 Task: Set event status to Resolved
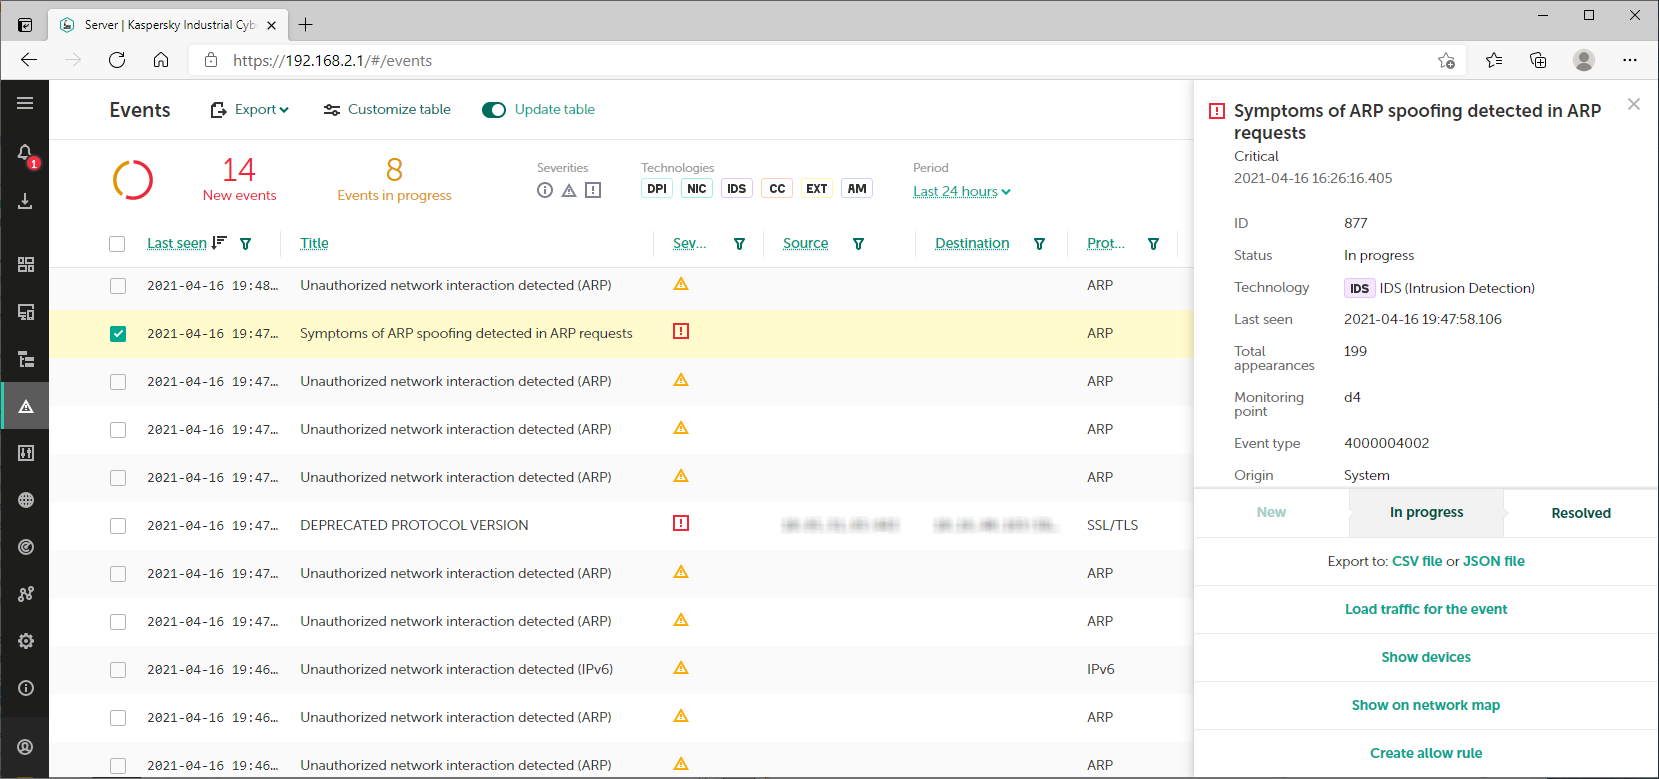pyautogui.click(x=1580, y=513)
